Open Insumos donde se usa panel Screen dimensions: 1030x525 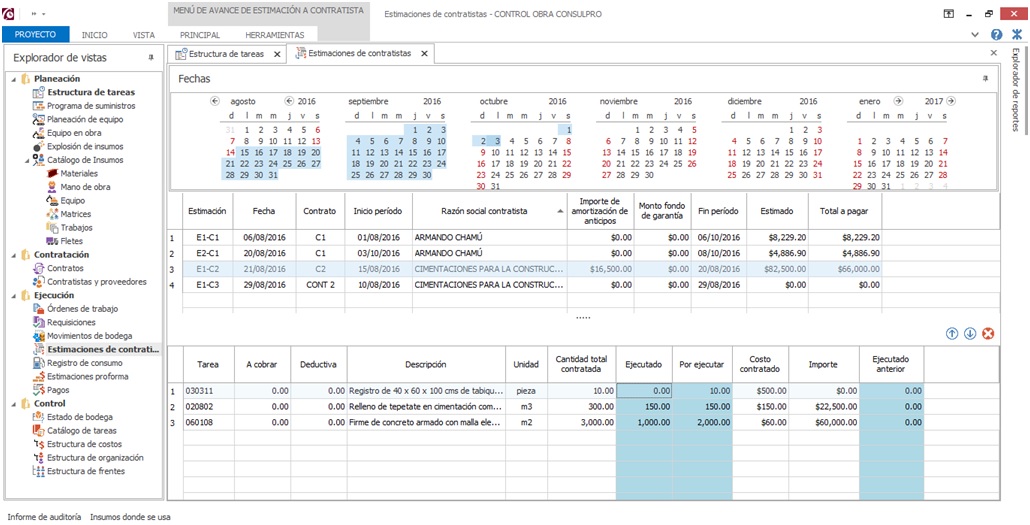131,517
